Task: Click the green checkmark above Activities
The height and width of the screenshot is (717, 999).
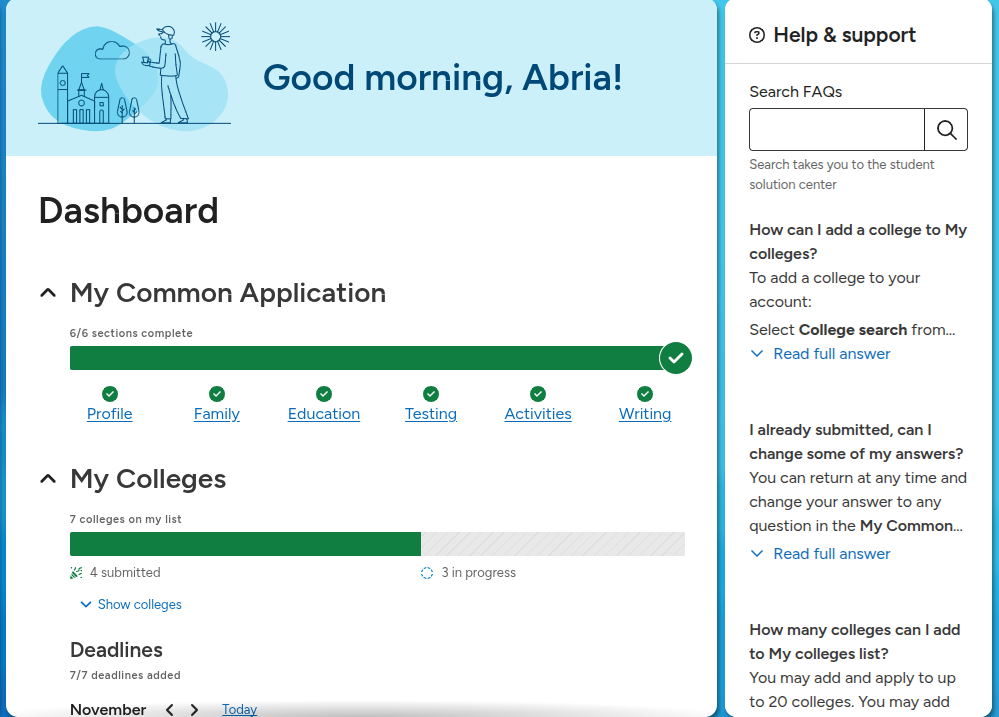Action: (538, 393)
